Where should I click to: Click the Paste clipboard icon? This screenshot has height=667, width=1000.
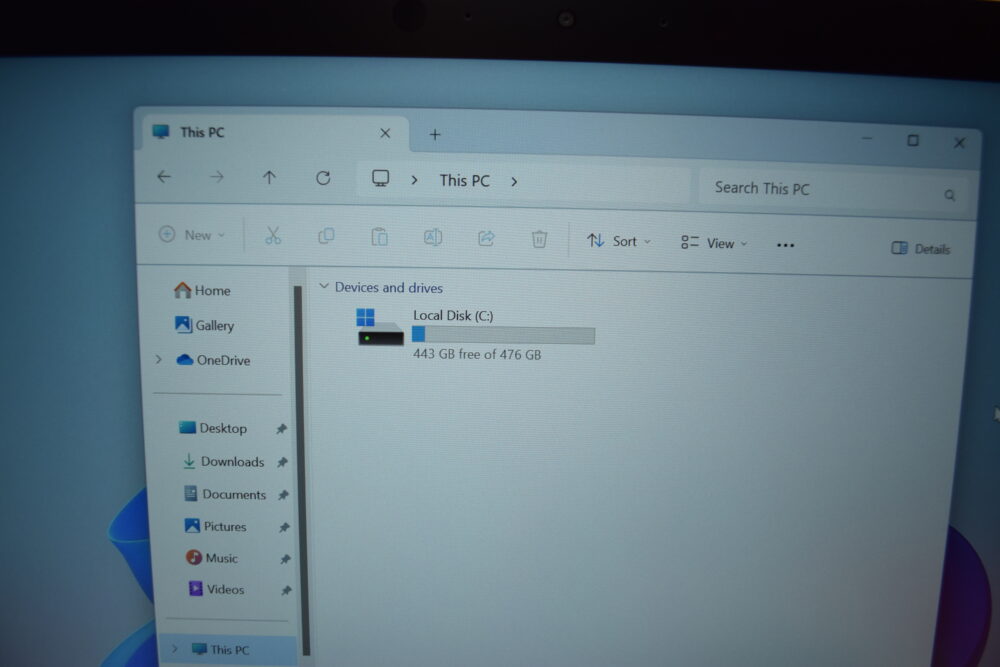(x=379, y=237)
